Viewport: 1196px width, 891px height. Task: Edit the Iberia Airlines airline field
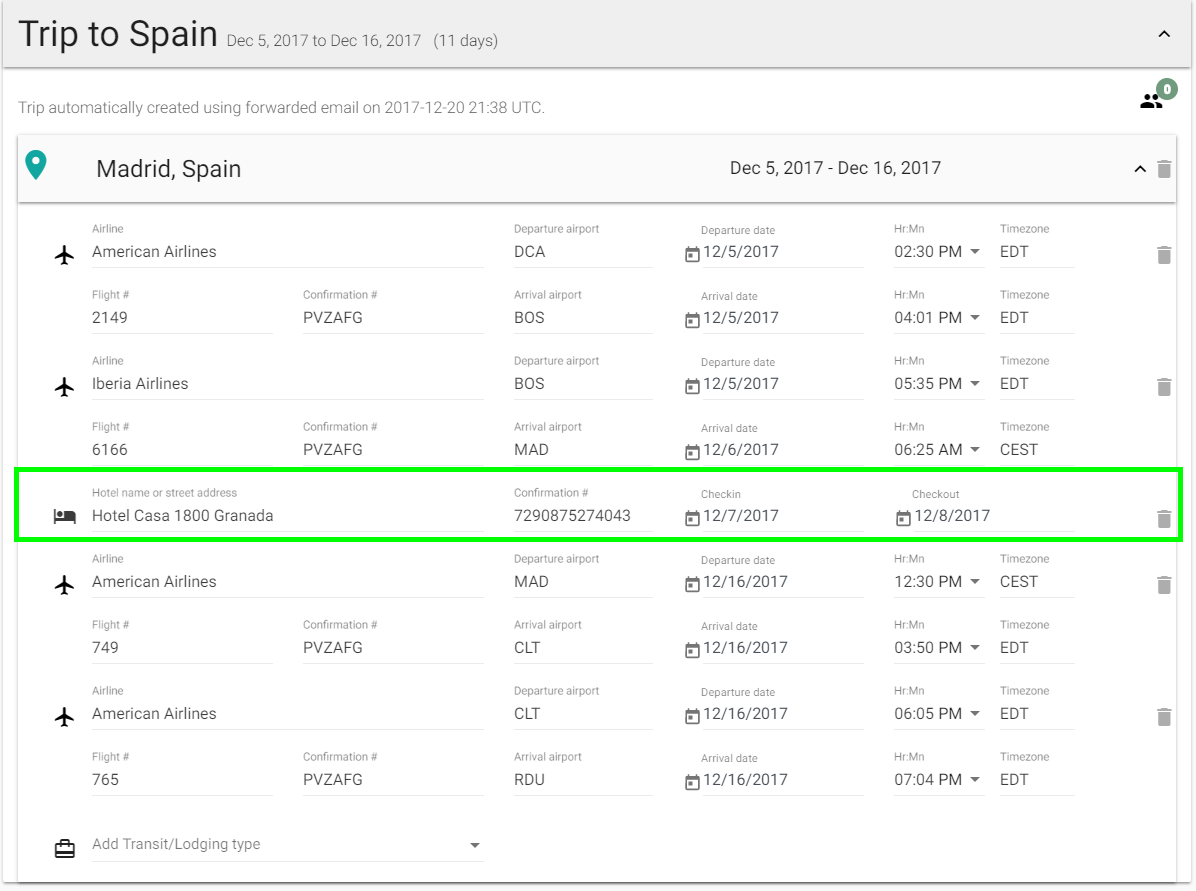[288, 384]
